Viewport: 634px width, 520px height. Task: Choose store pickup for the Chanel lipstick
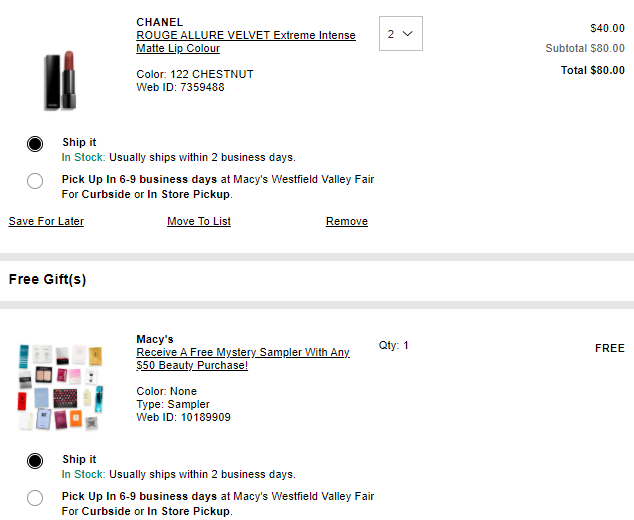pos(35,181)
